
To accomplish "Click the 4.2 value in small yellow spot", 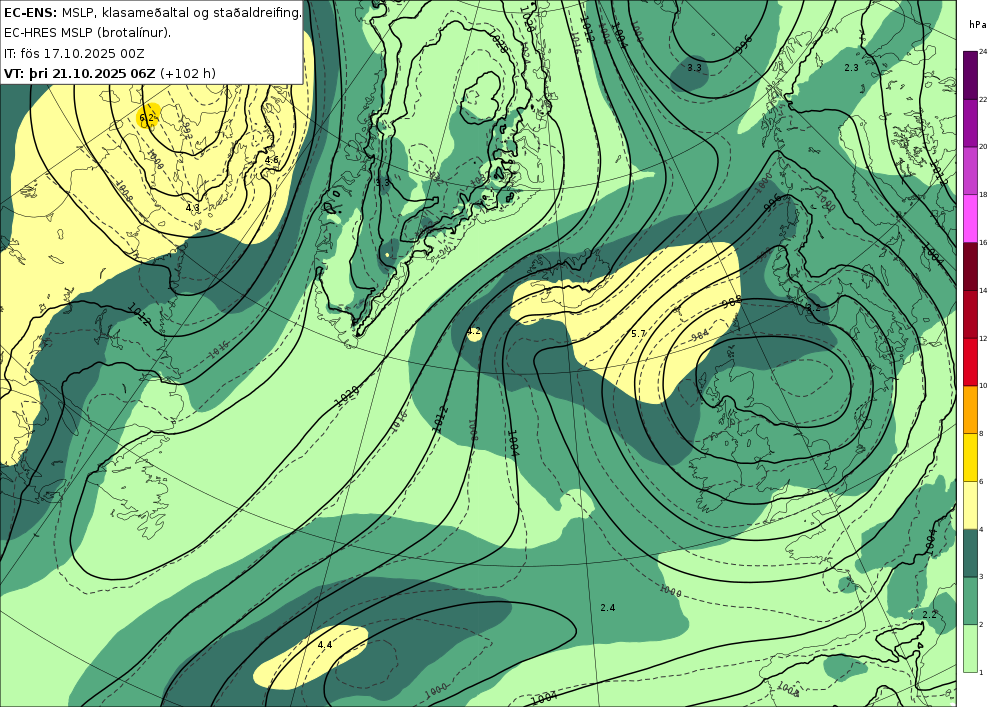I will pos(474,332).
